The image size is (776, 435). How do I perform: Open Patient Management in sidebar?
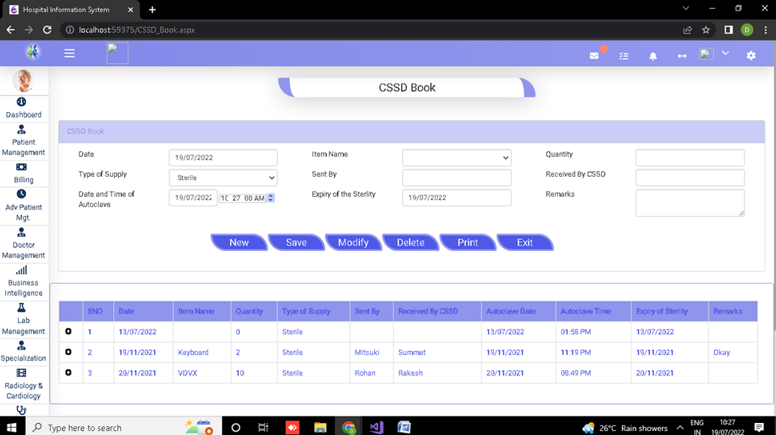(x=23, y=141)
